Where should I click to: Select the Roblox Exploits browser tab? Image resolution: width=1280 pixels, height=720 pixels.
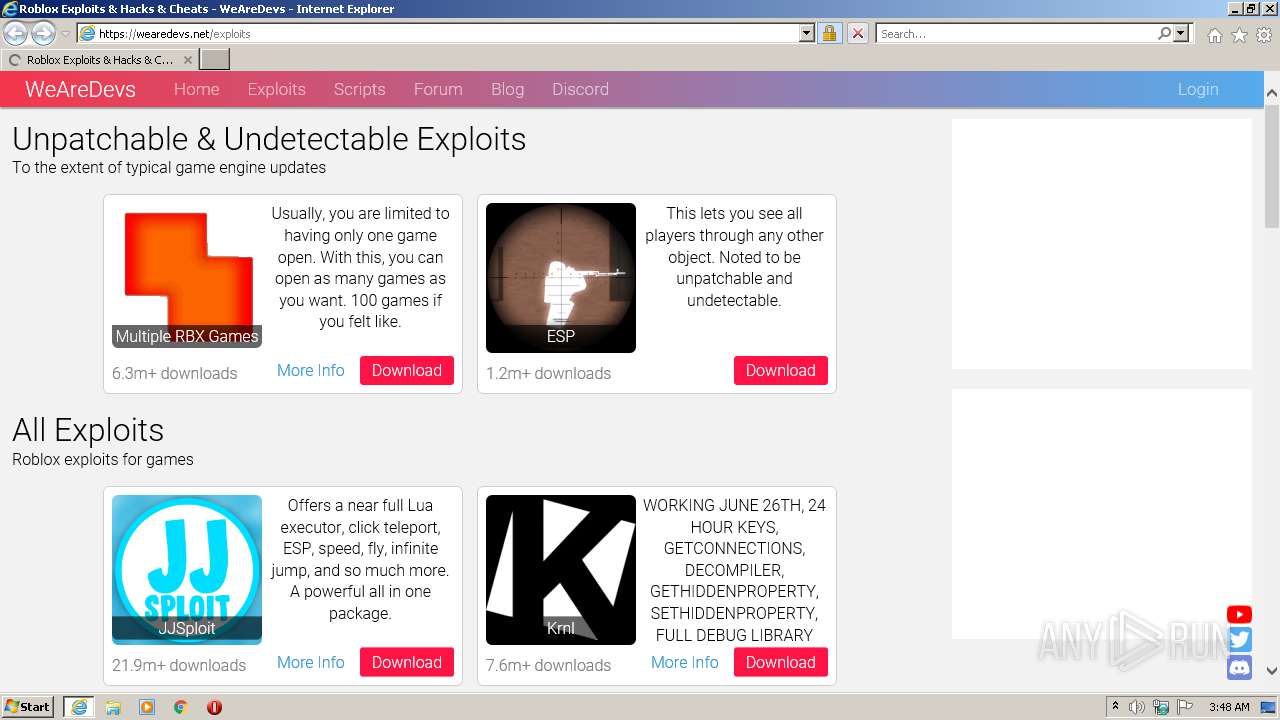pyautogui.click(x=99, y=60)
